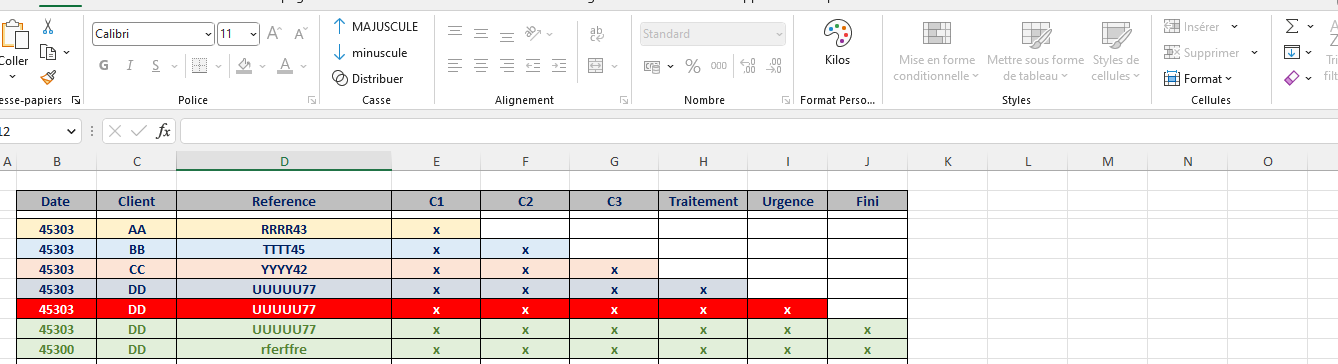The height and width of the screenshot is (364, 1338).
Task: Click the insert function fx icon
Action: pyautogui.click(x=164, y=131)
